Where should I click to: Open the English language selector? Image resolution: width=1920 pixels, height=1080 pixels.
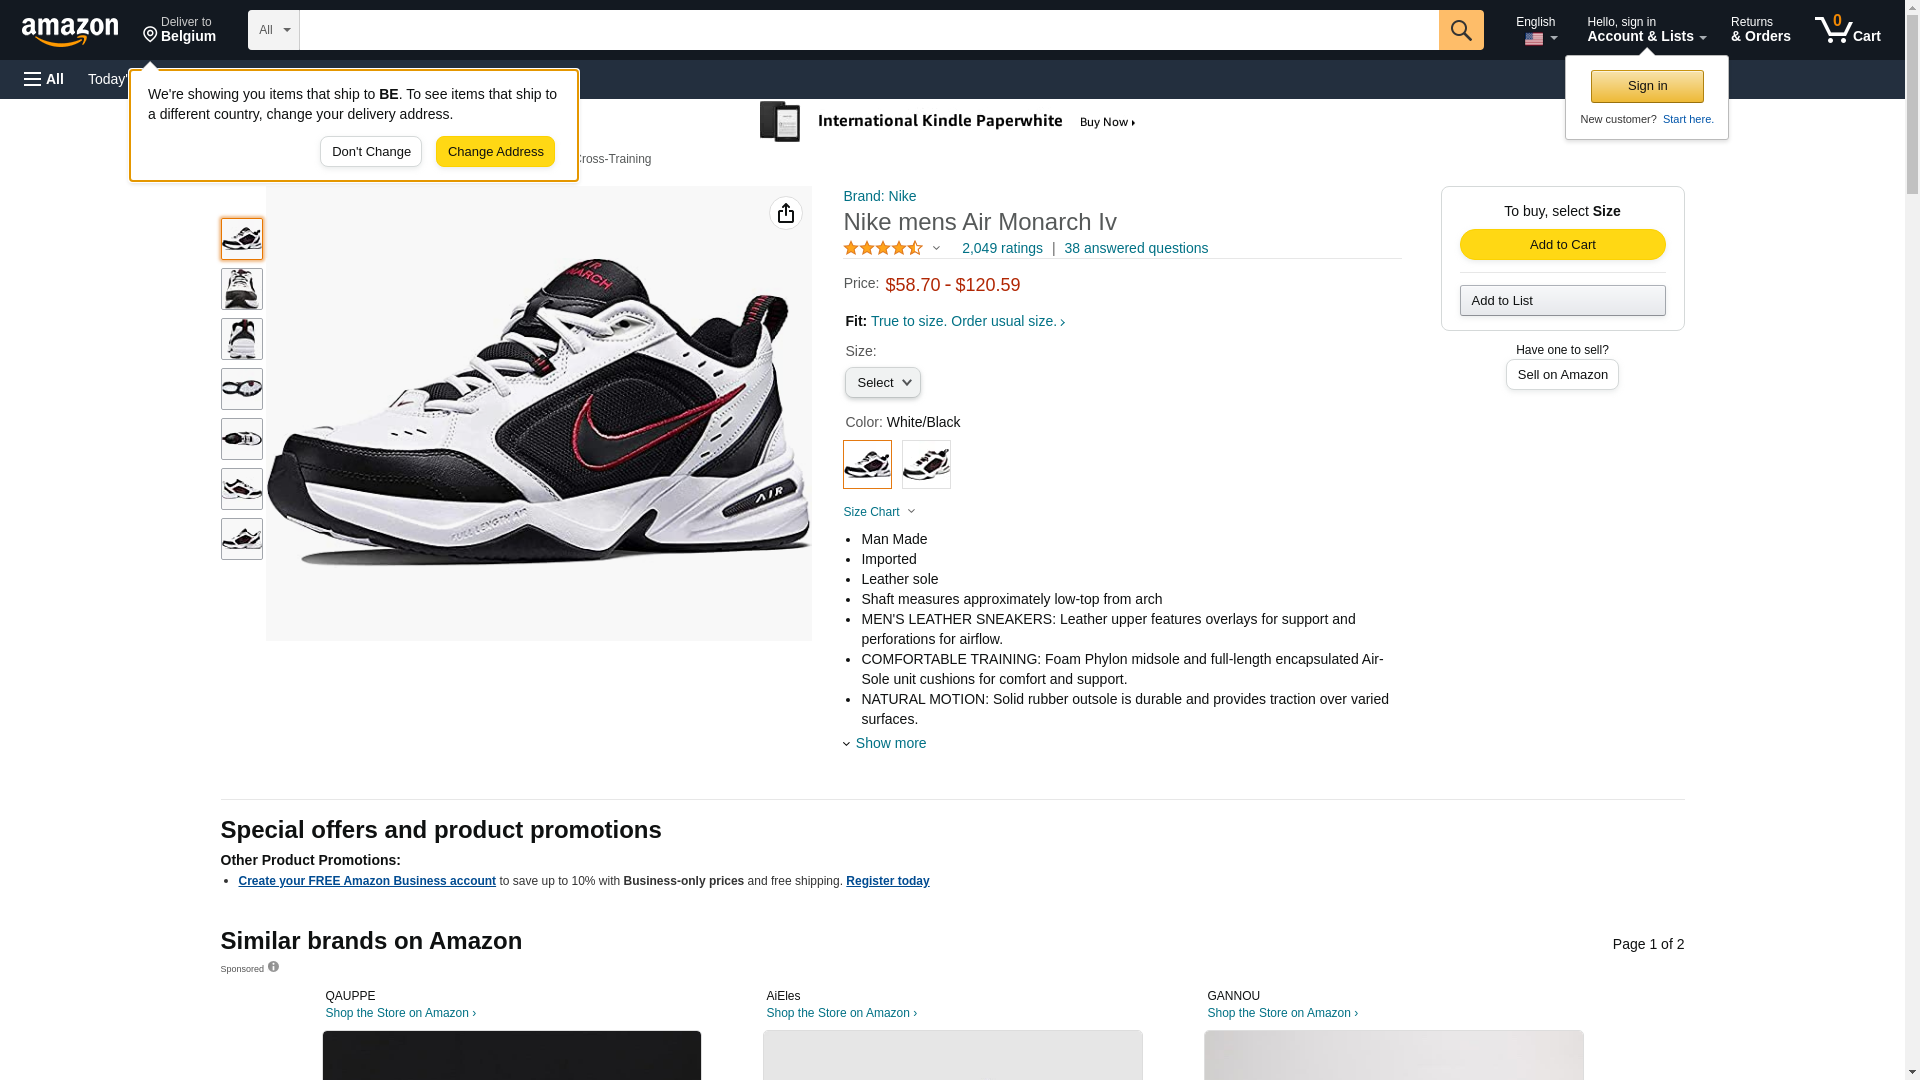click(1536, 30)
